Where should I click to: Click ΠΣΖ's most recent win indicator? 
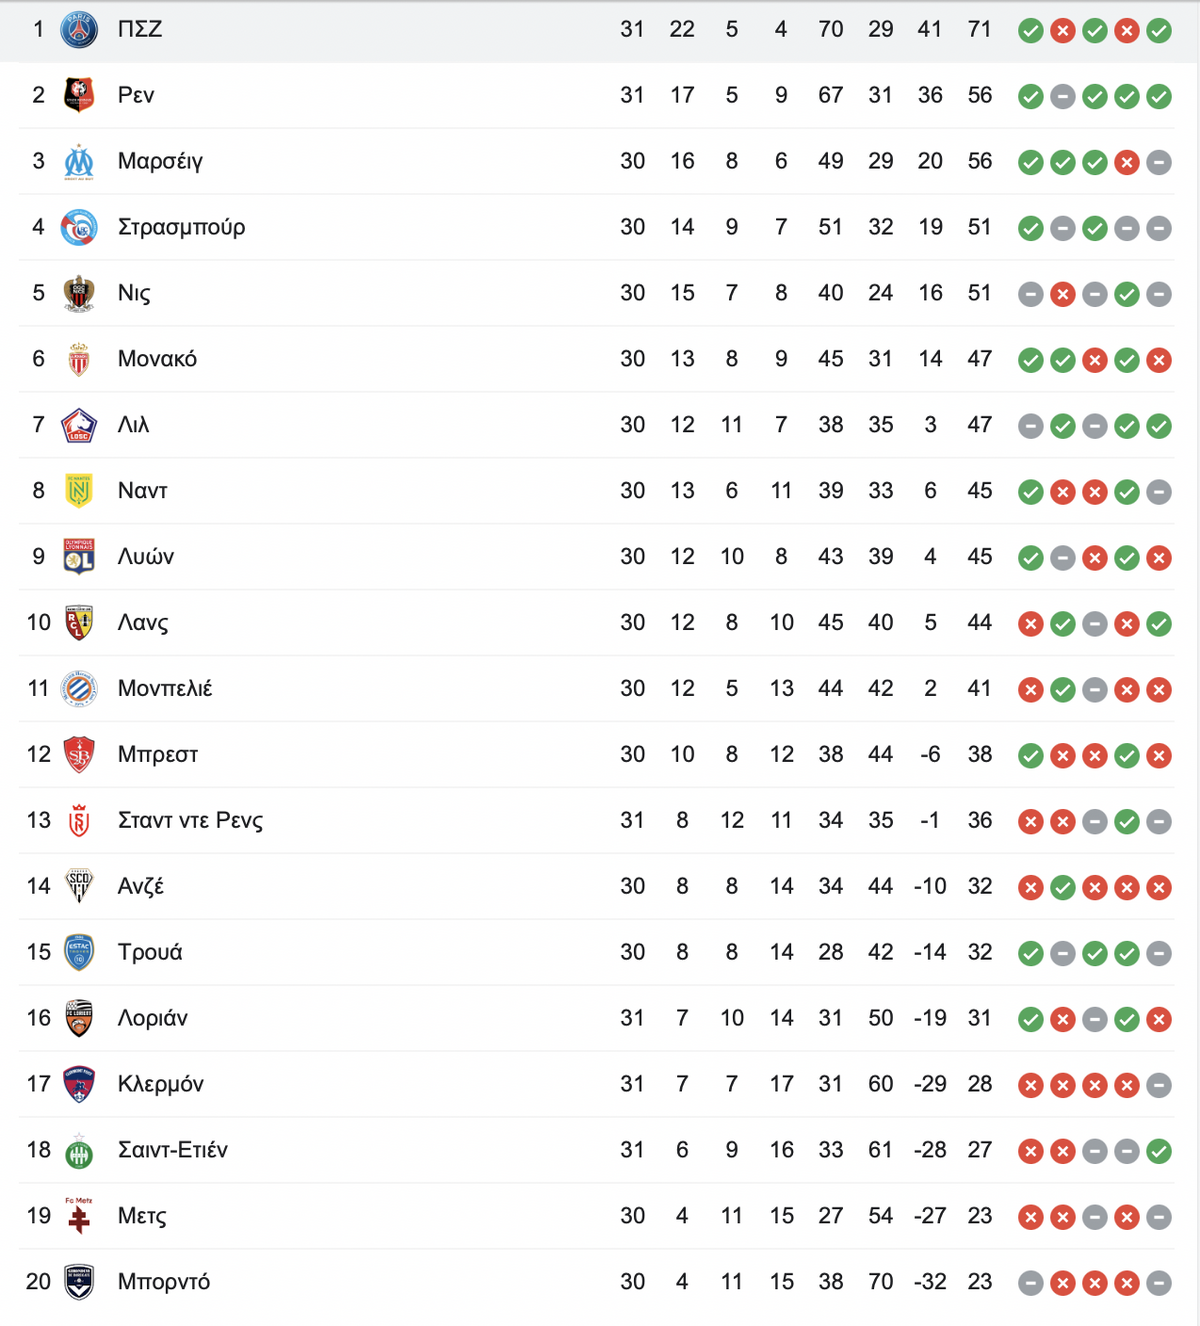tap(1159, 30)
